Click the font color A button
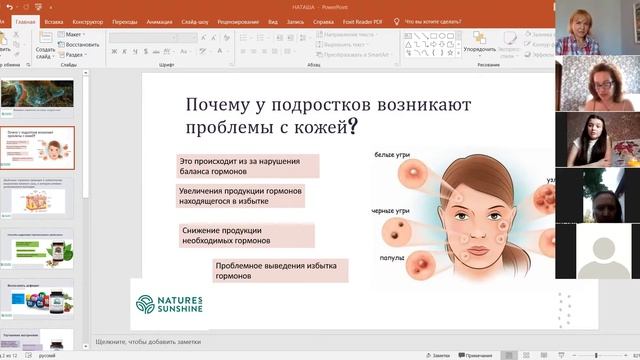640x360 pixels. [x=220, y=51]
